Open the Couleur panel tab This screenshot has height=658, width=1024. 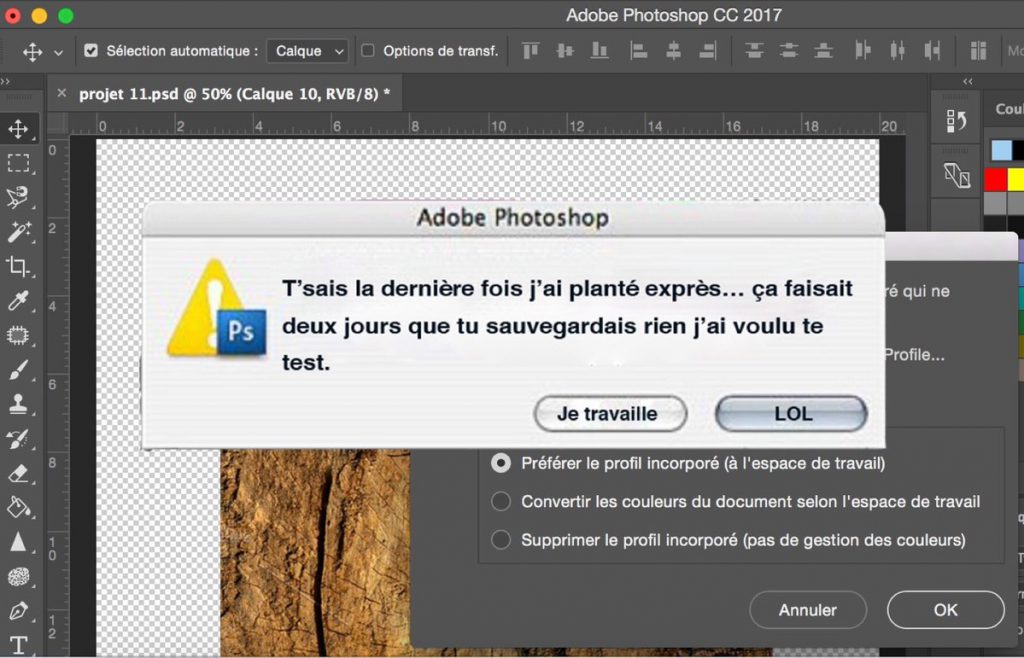click(1009, 109)
